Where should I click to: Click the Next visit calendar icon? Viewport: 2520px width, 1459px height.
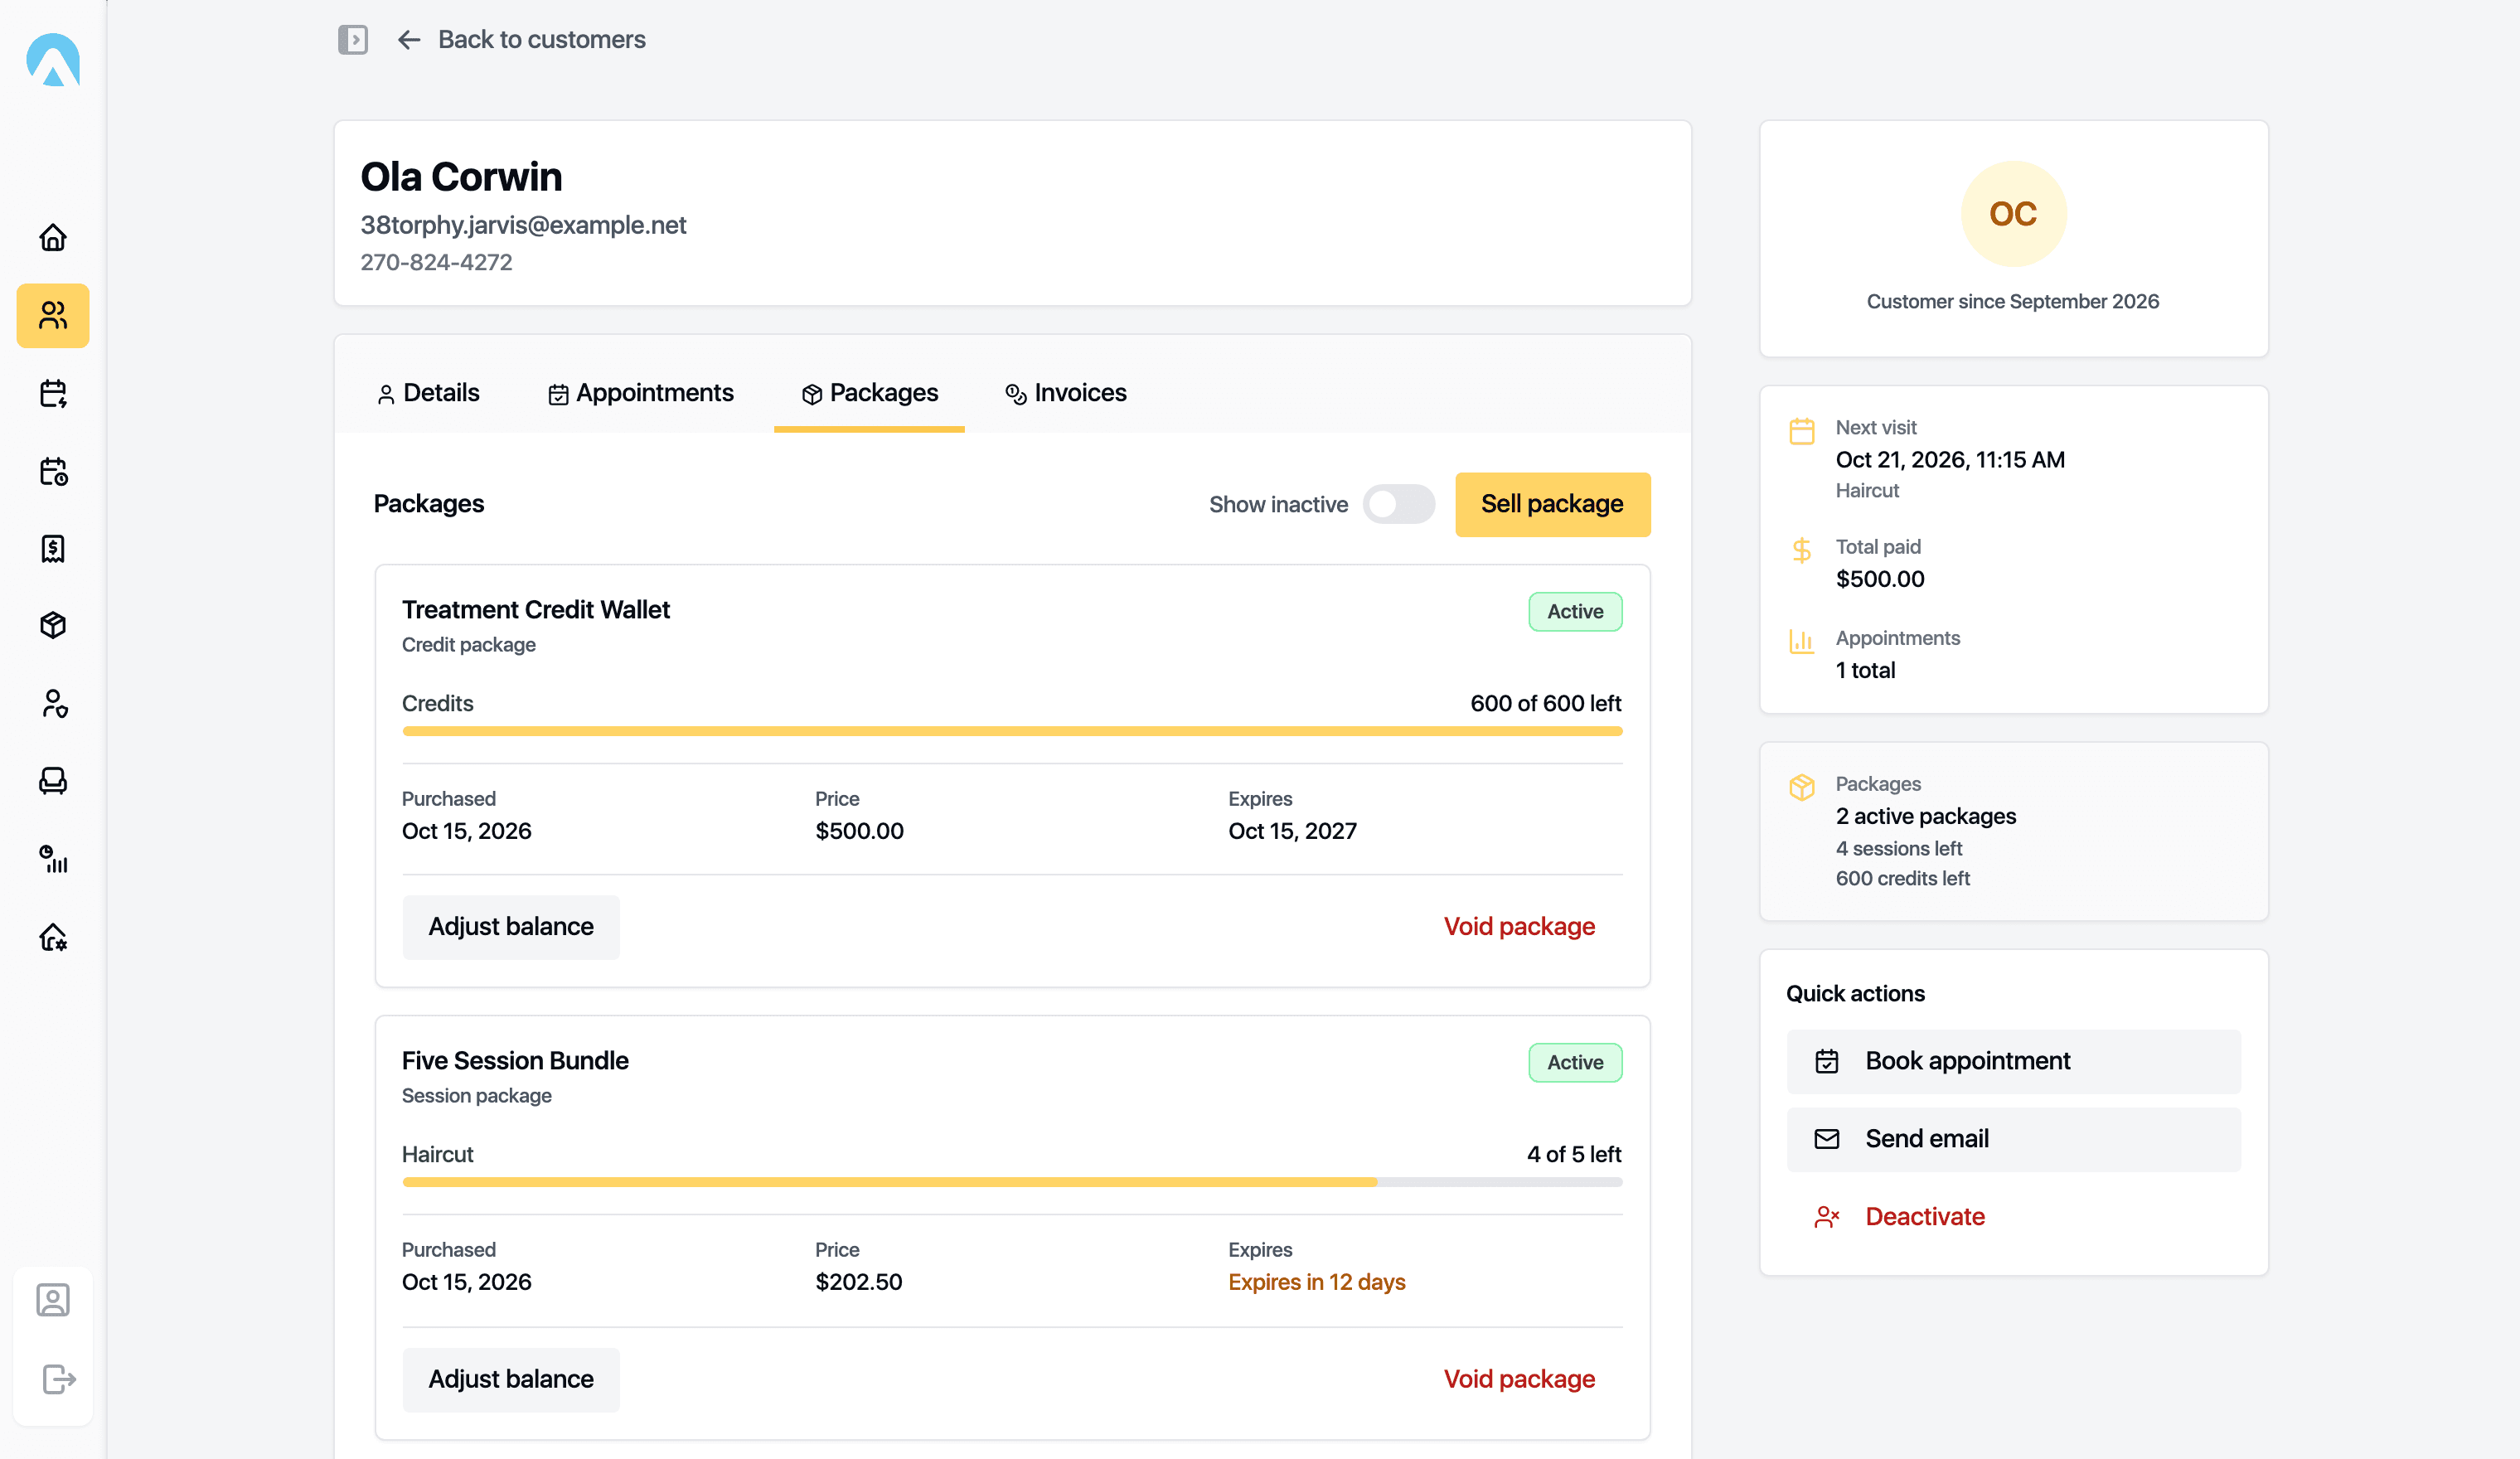[1801, 432]
